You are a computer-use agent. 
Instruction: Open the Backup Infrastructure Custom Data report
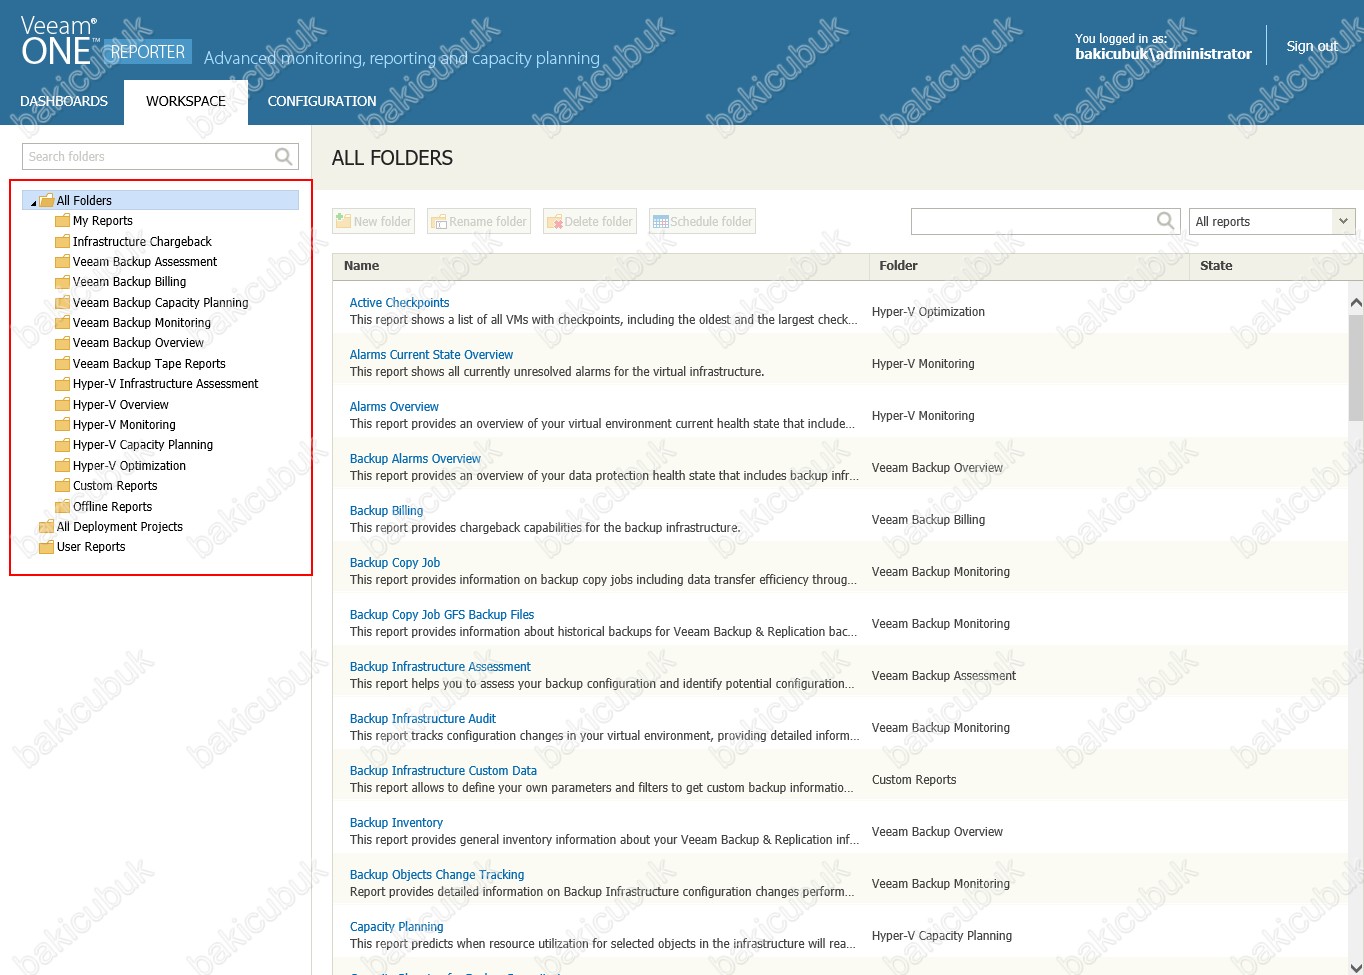click(x=443, y=771)
